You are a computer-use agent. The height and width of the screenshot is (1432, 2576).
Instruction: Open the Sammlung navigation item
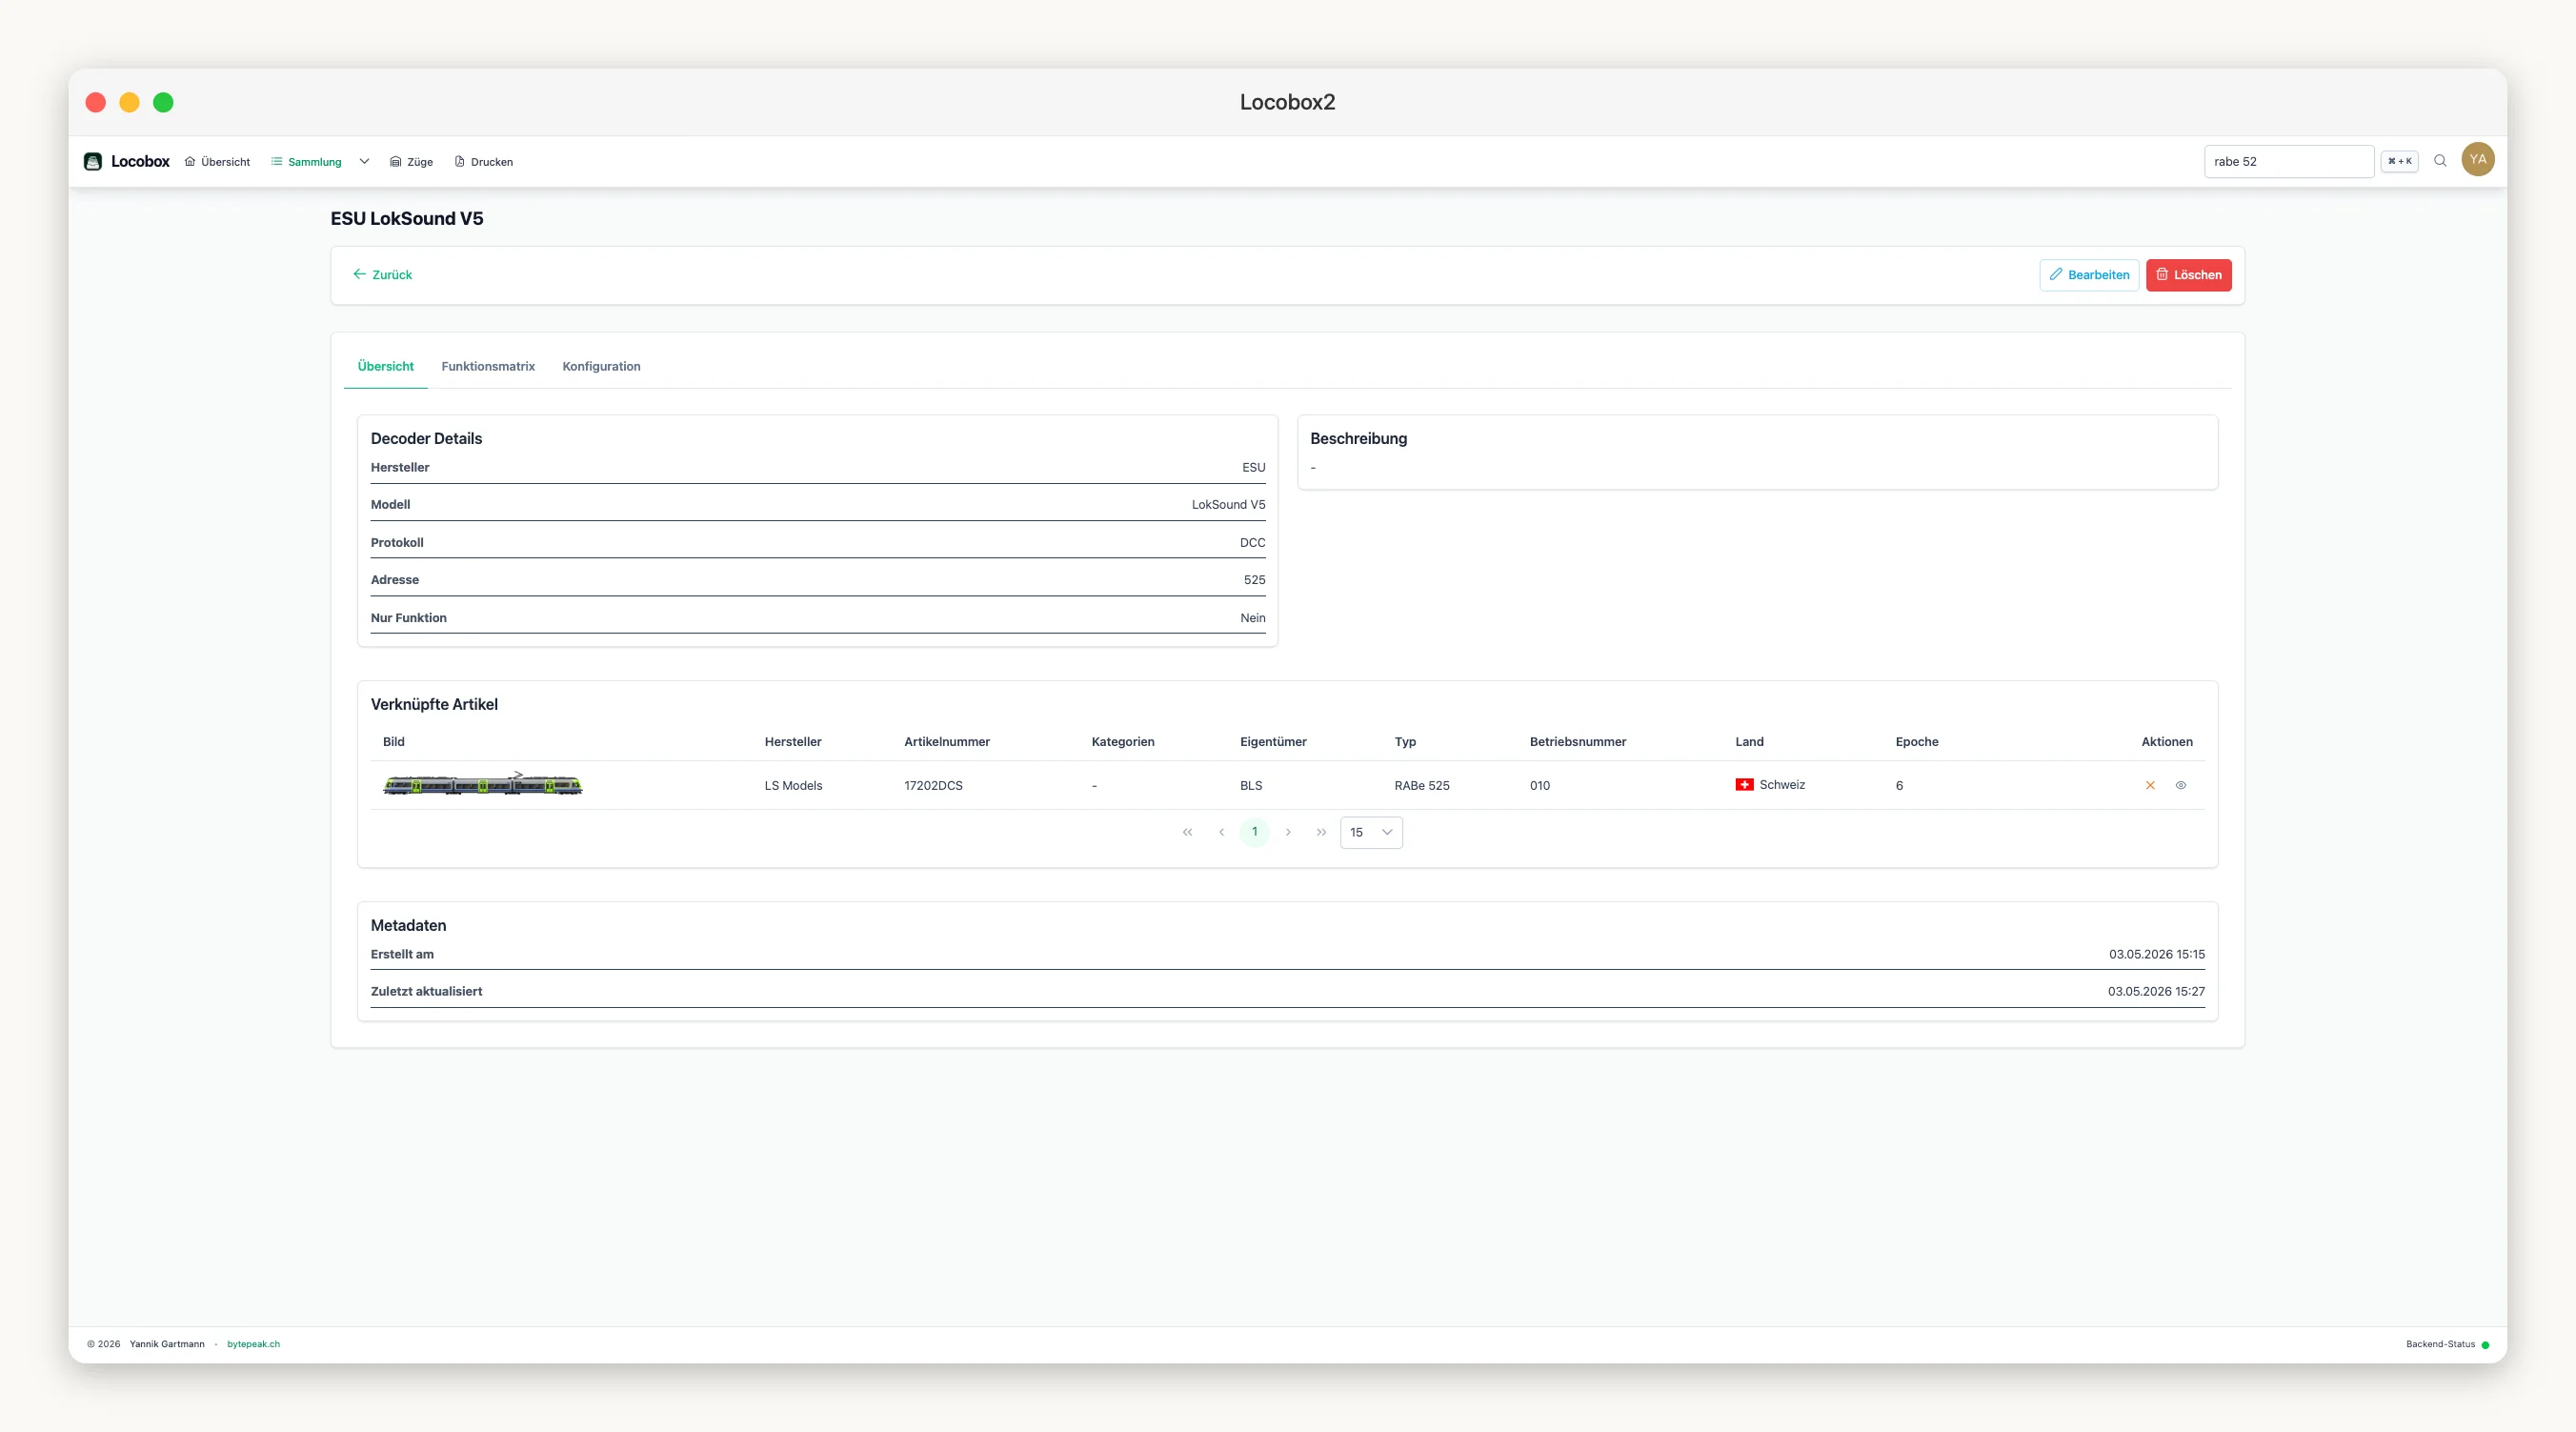[x=306, y=162]
